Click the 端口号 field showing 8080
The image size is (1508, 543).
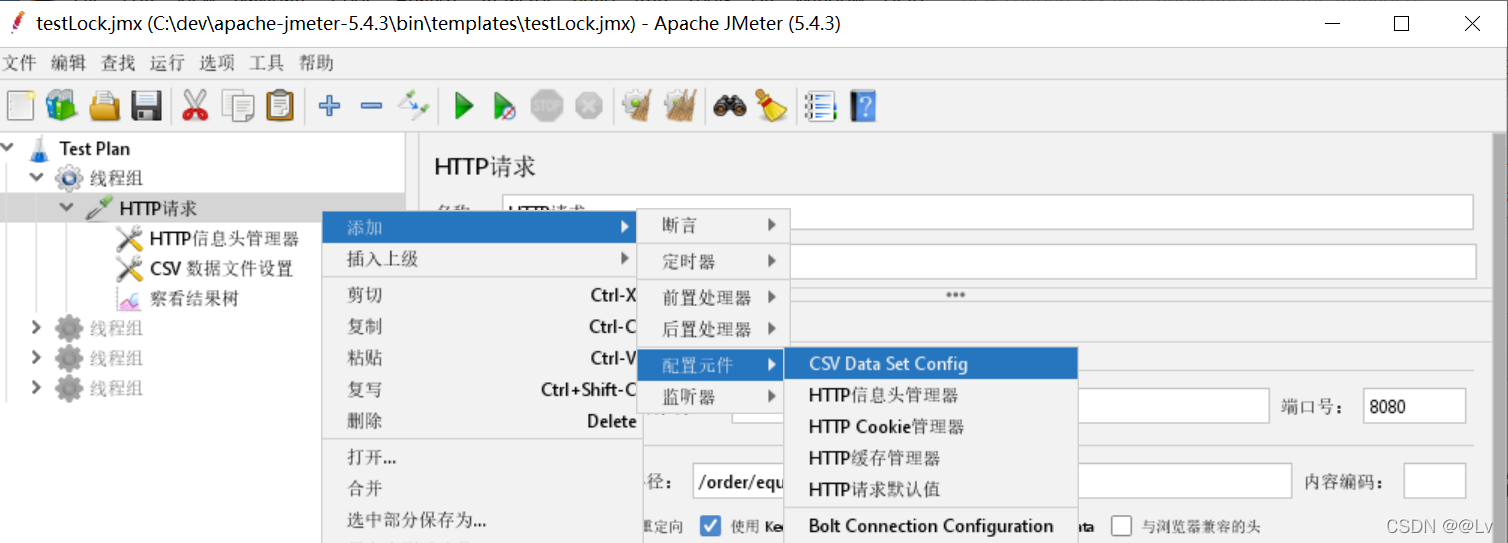1414,407
